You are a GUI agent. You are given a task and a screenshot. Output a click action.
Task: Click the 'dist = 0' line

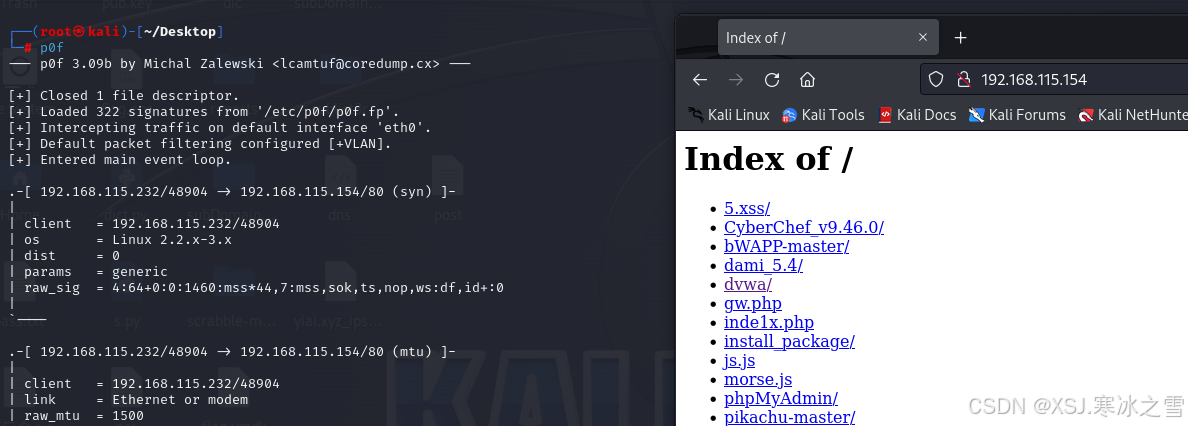[72, 255]
